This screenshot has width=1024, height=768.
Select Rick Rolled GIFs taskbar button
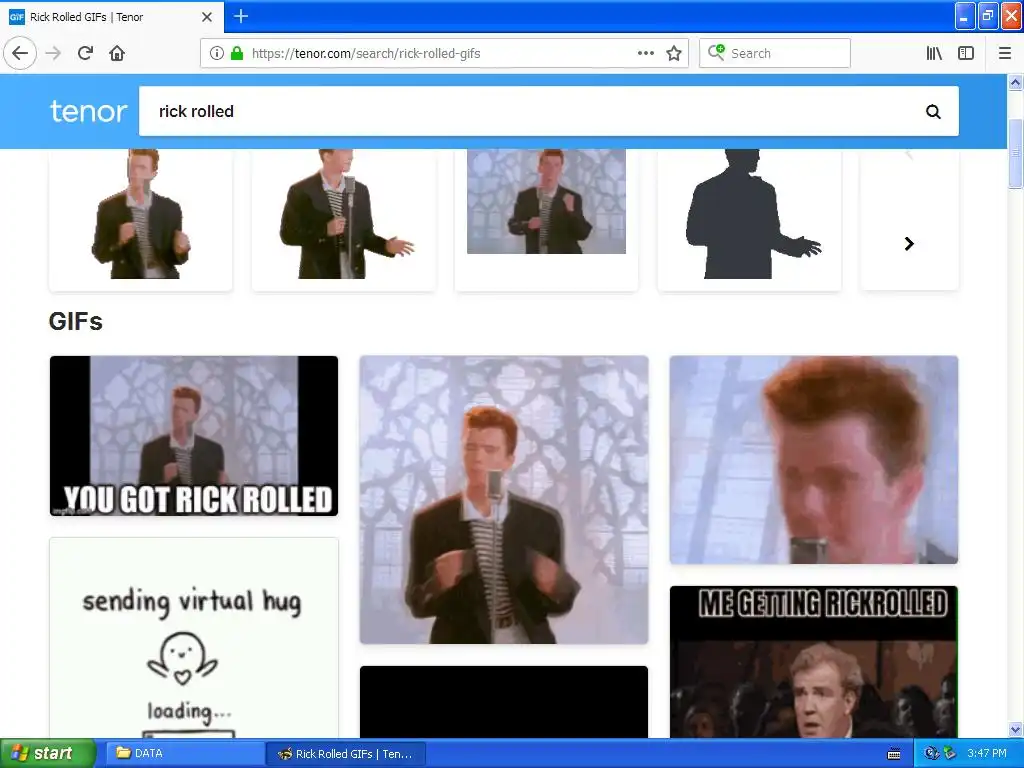coord(347,753)
